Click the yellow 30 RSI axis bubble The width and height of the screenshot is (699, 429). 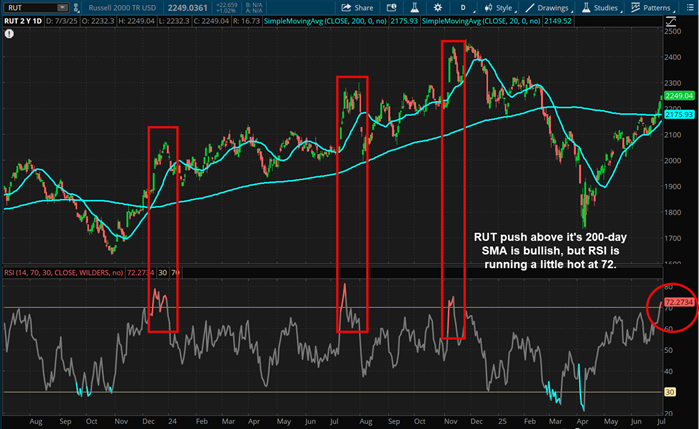670,392
